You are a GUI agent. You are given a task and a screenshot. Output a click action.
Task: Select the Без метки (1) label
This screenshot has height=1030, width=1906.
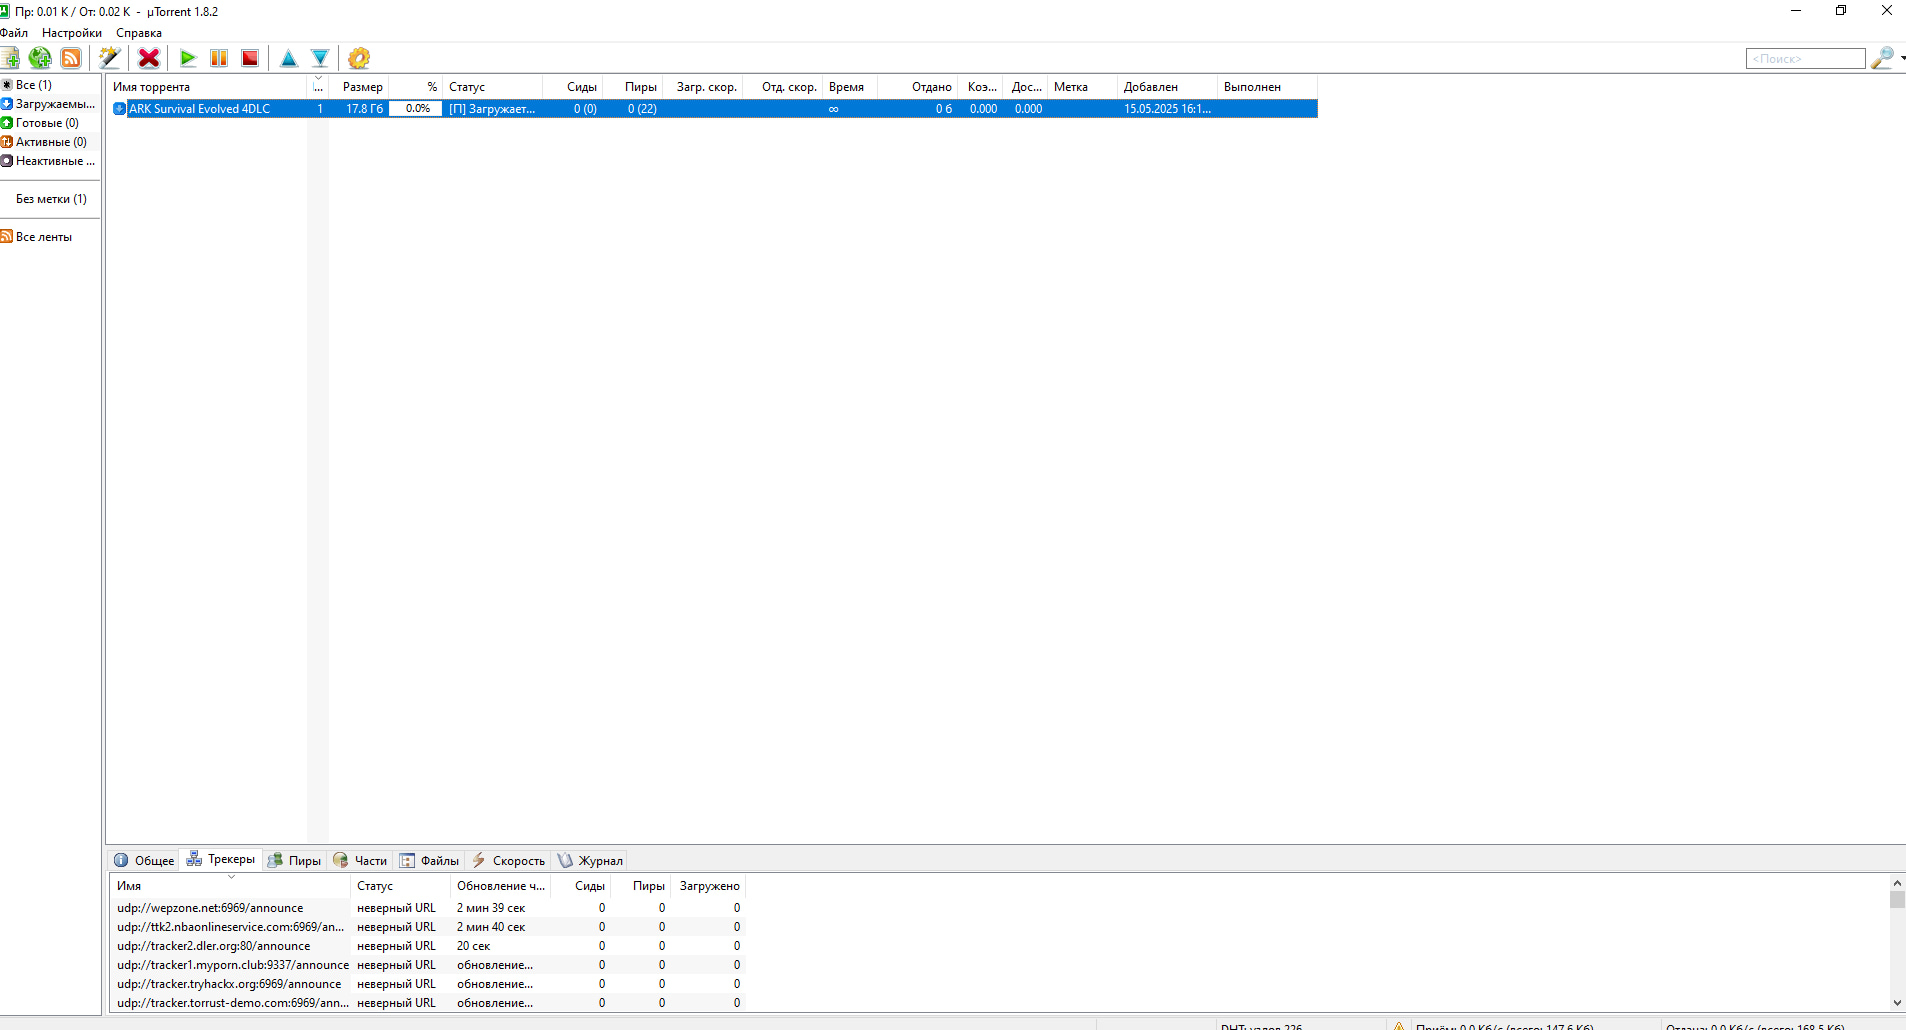click(x=51, y=199)
